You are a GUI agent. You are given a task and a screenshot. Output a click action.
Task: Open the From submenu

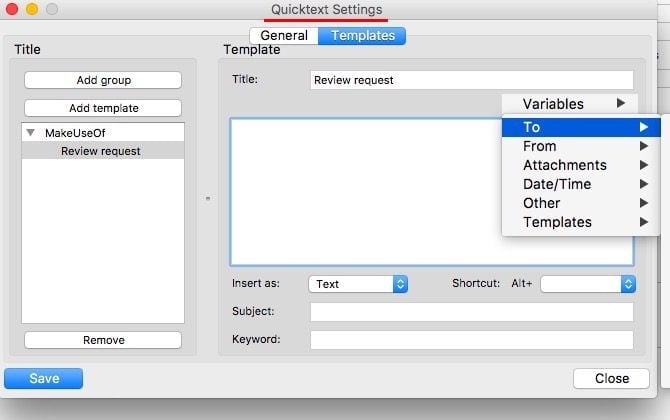point(581,146)
